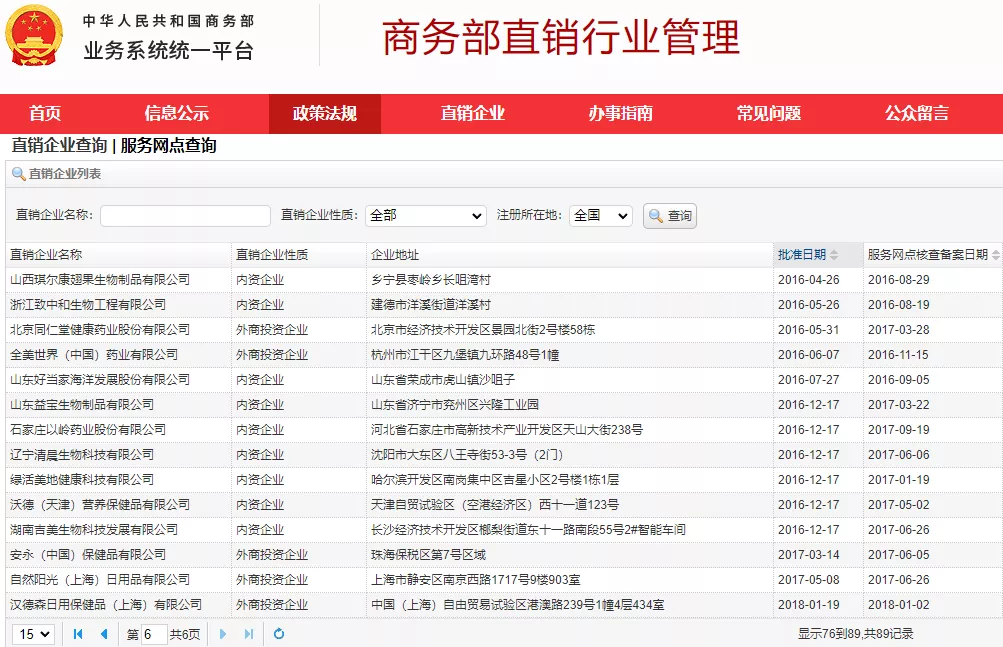
Task: Click filing date 2017-09-19
Action: click(x=899, y=429)
